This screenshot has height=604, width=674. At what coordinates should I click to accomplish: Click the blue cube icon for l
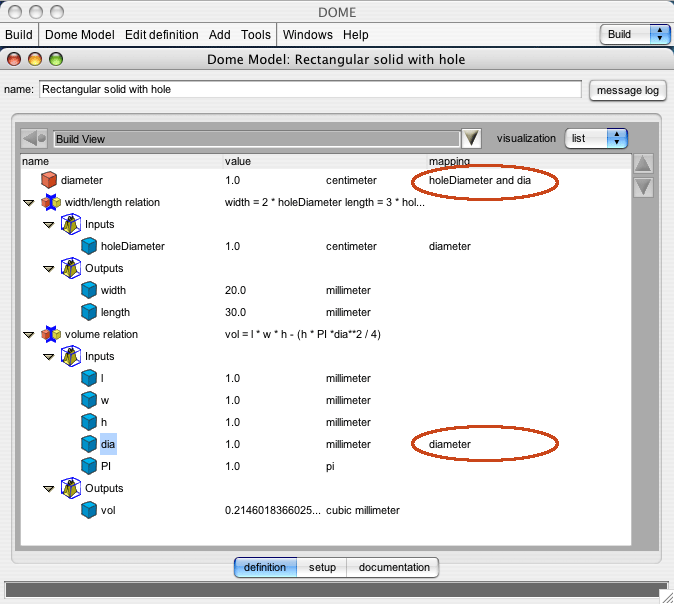[89, 378]
